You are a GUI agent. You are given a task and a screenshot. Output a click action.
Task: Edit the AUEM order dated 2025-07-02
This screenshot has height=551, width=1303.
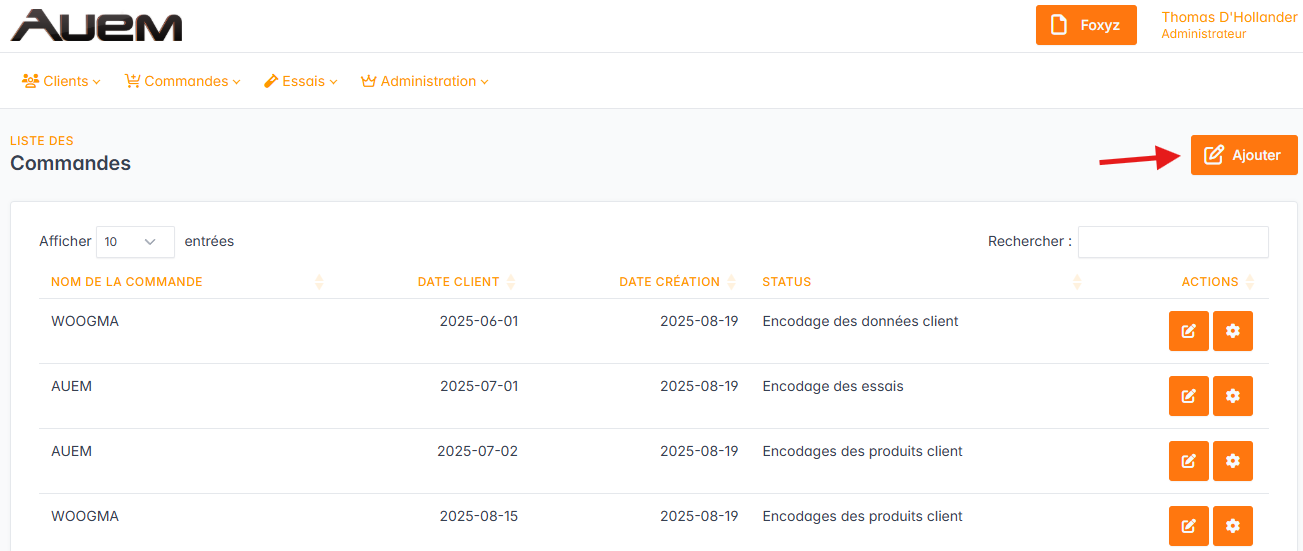[x=1188, y=461]
